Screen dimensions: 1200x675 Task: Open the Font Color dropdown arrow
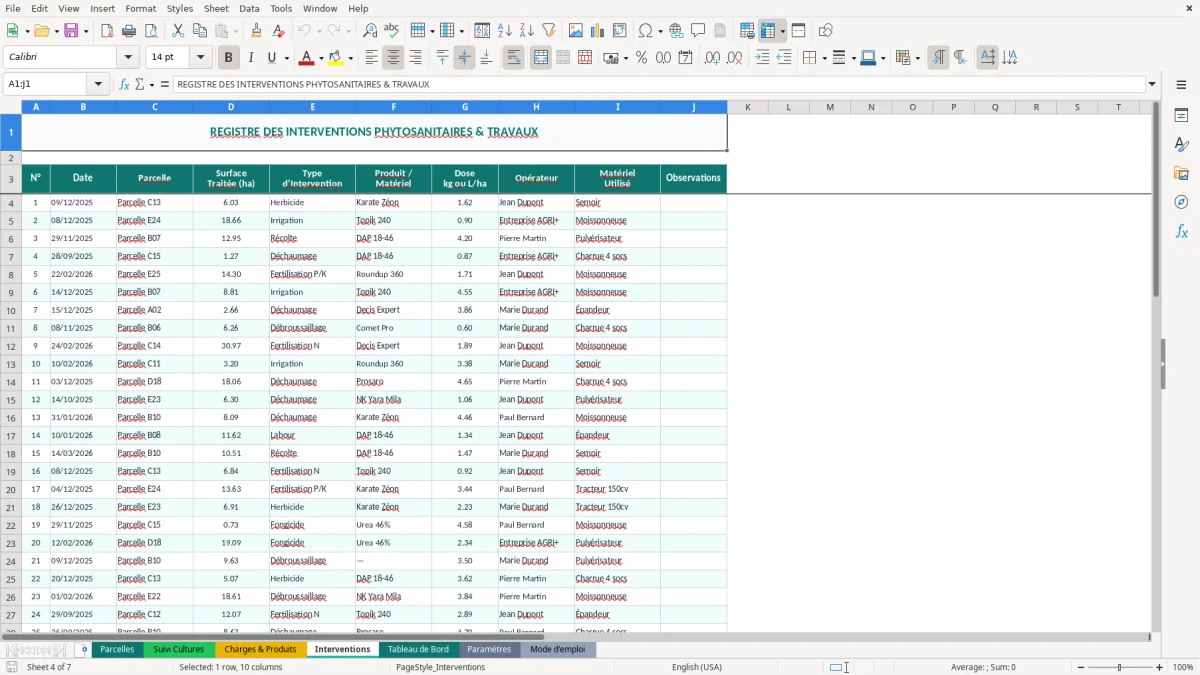pos(321,58)
